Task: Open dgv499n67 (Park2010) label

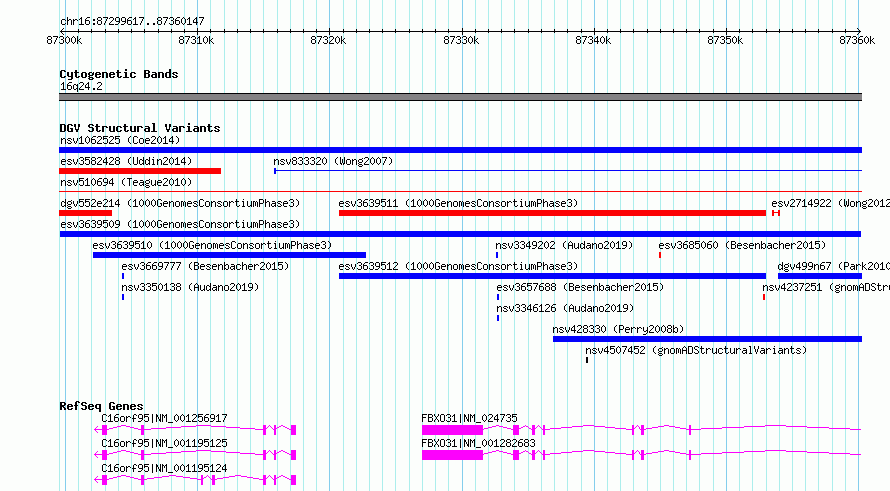Action: 833,266
